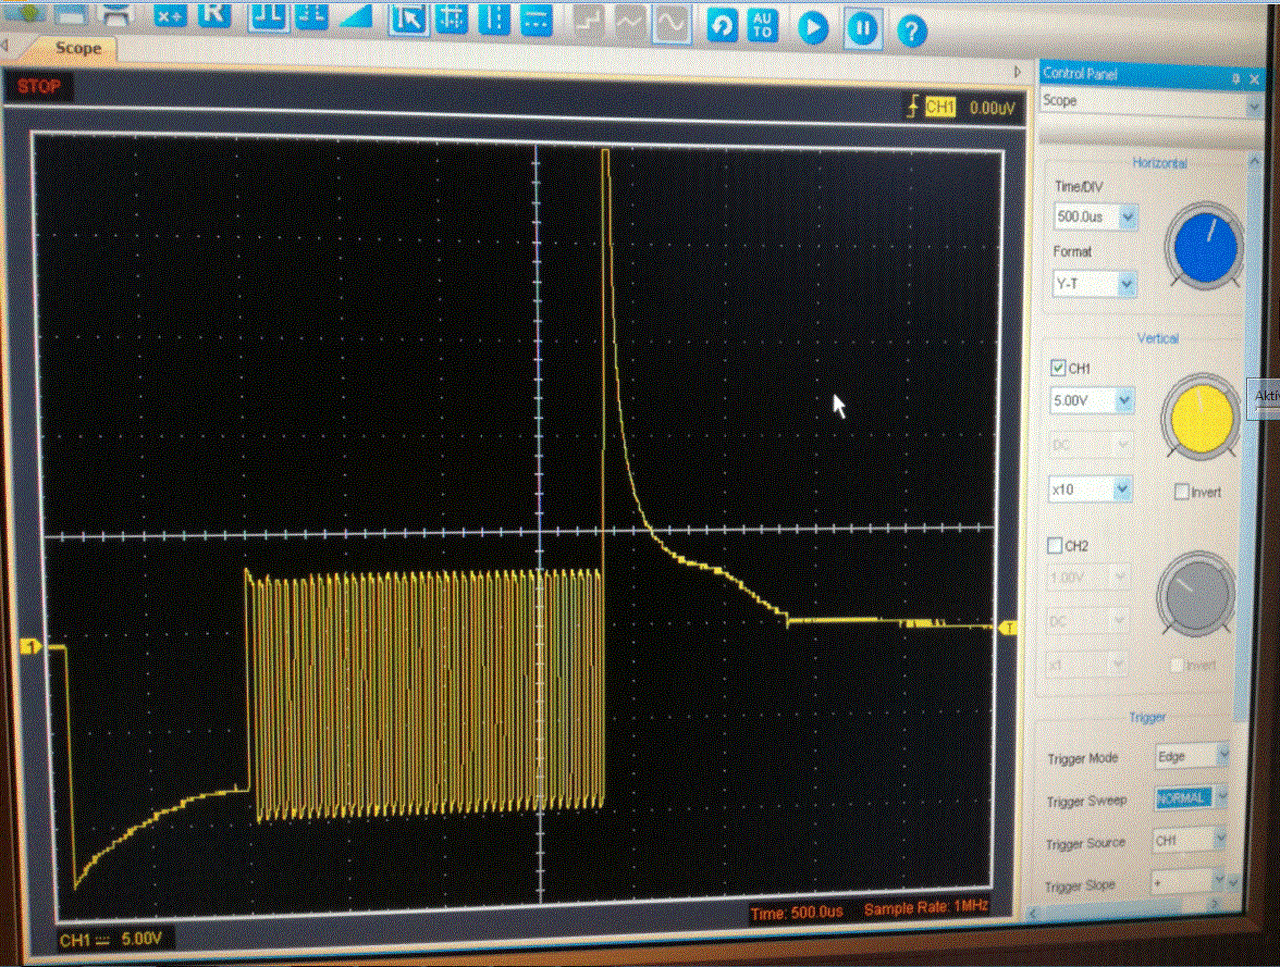Click the save icon in the toolbar
1280x967 pixels.
(70, 14)
